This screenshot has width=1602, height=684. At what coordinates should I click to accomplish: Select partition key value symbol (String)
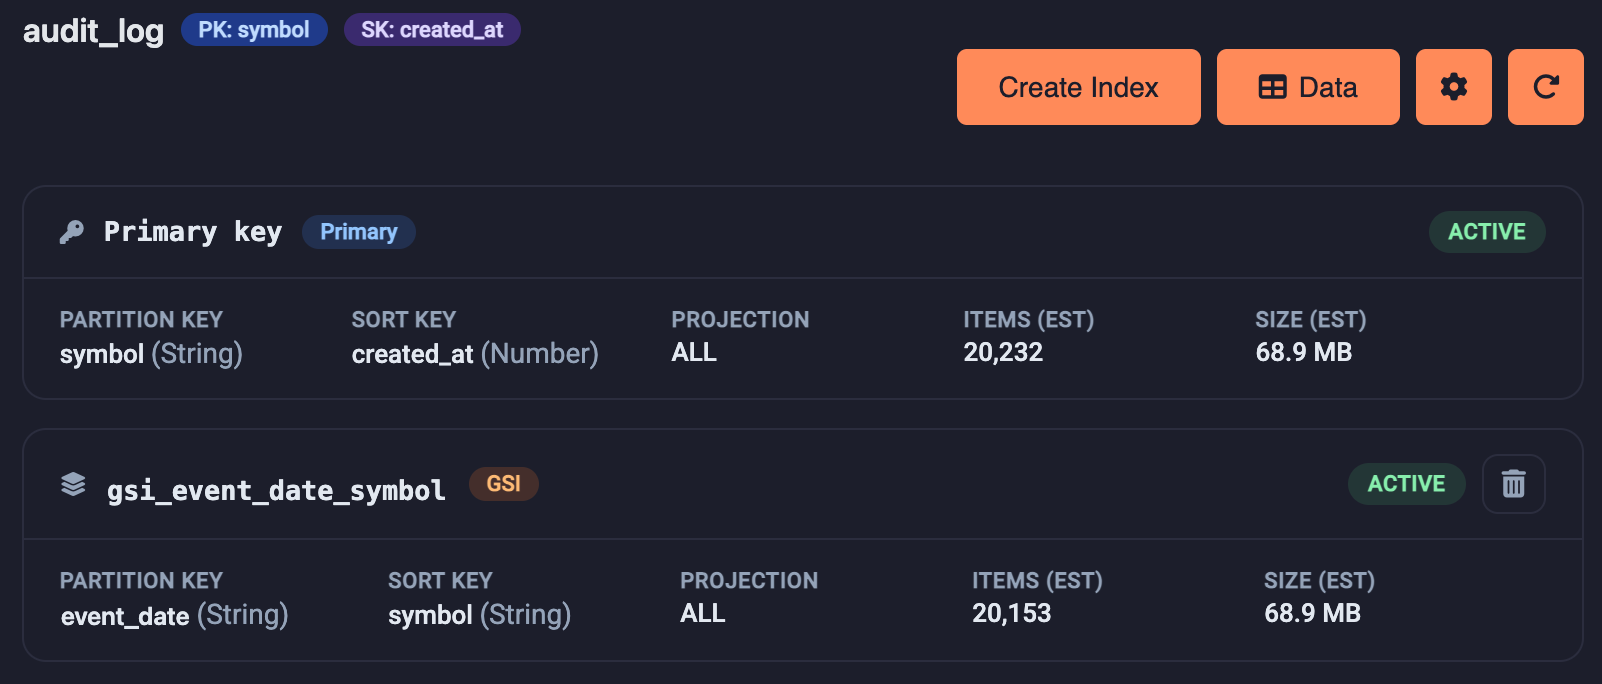(151, 354)
